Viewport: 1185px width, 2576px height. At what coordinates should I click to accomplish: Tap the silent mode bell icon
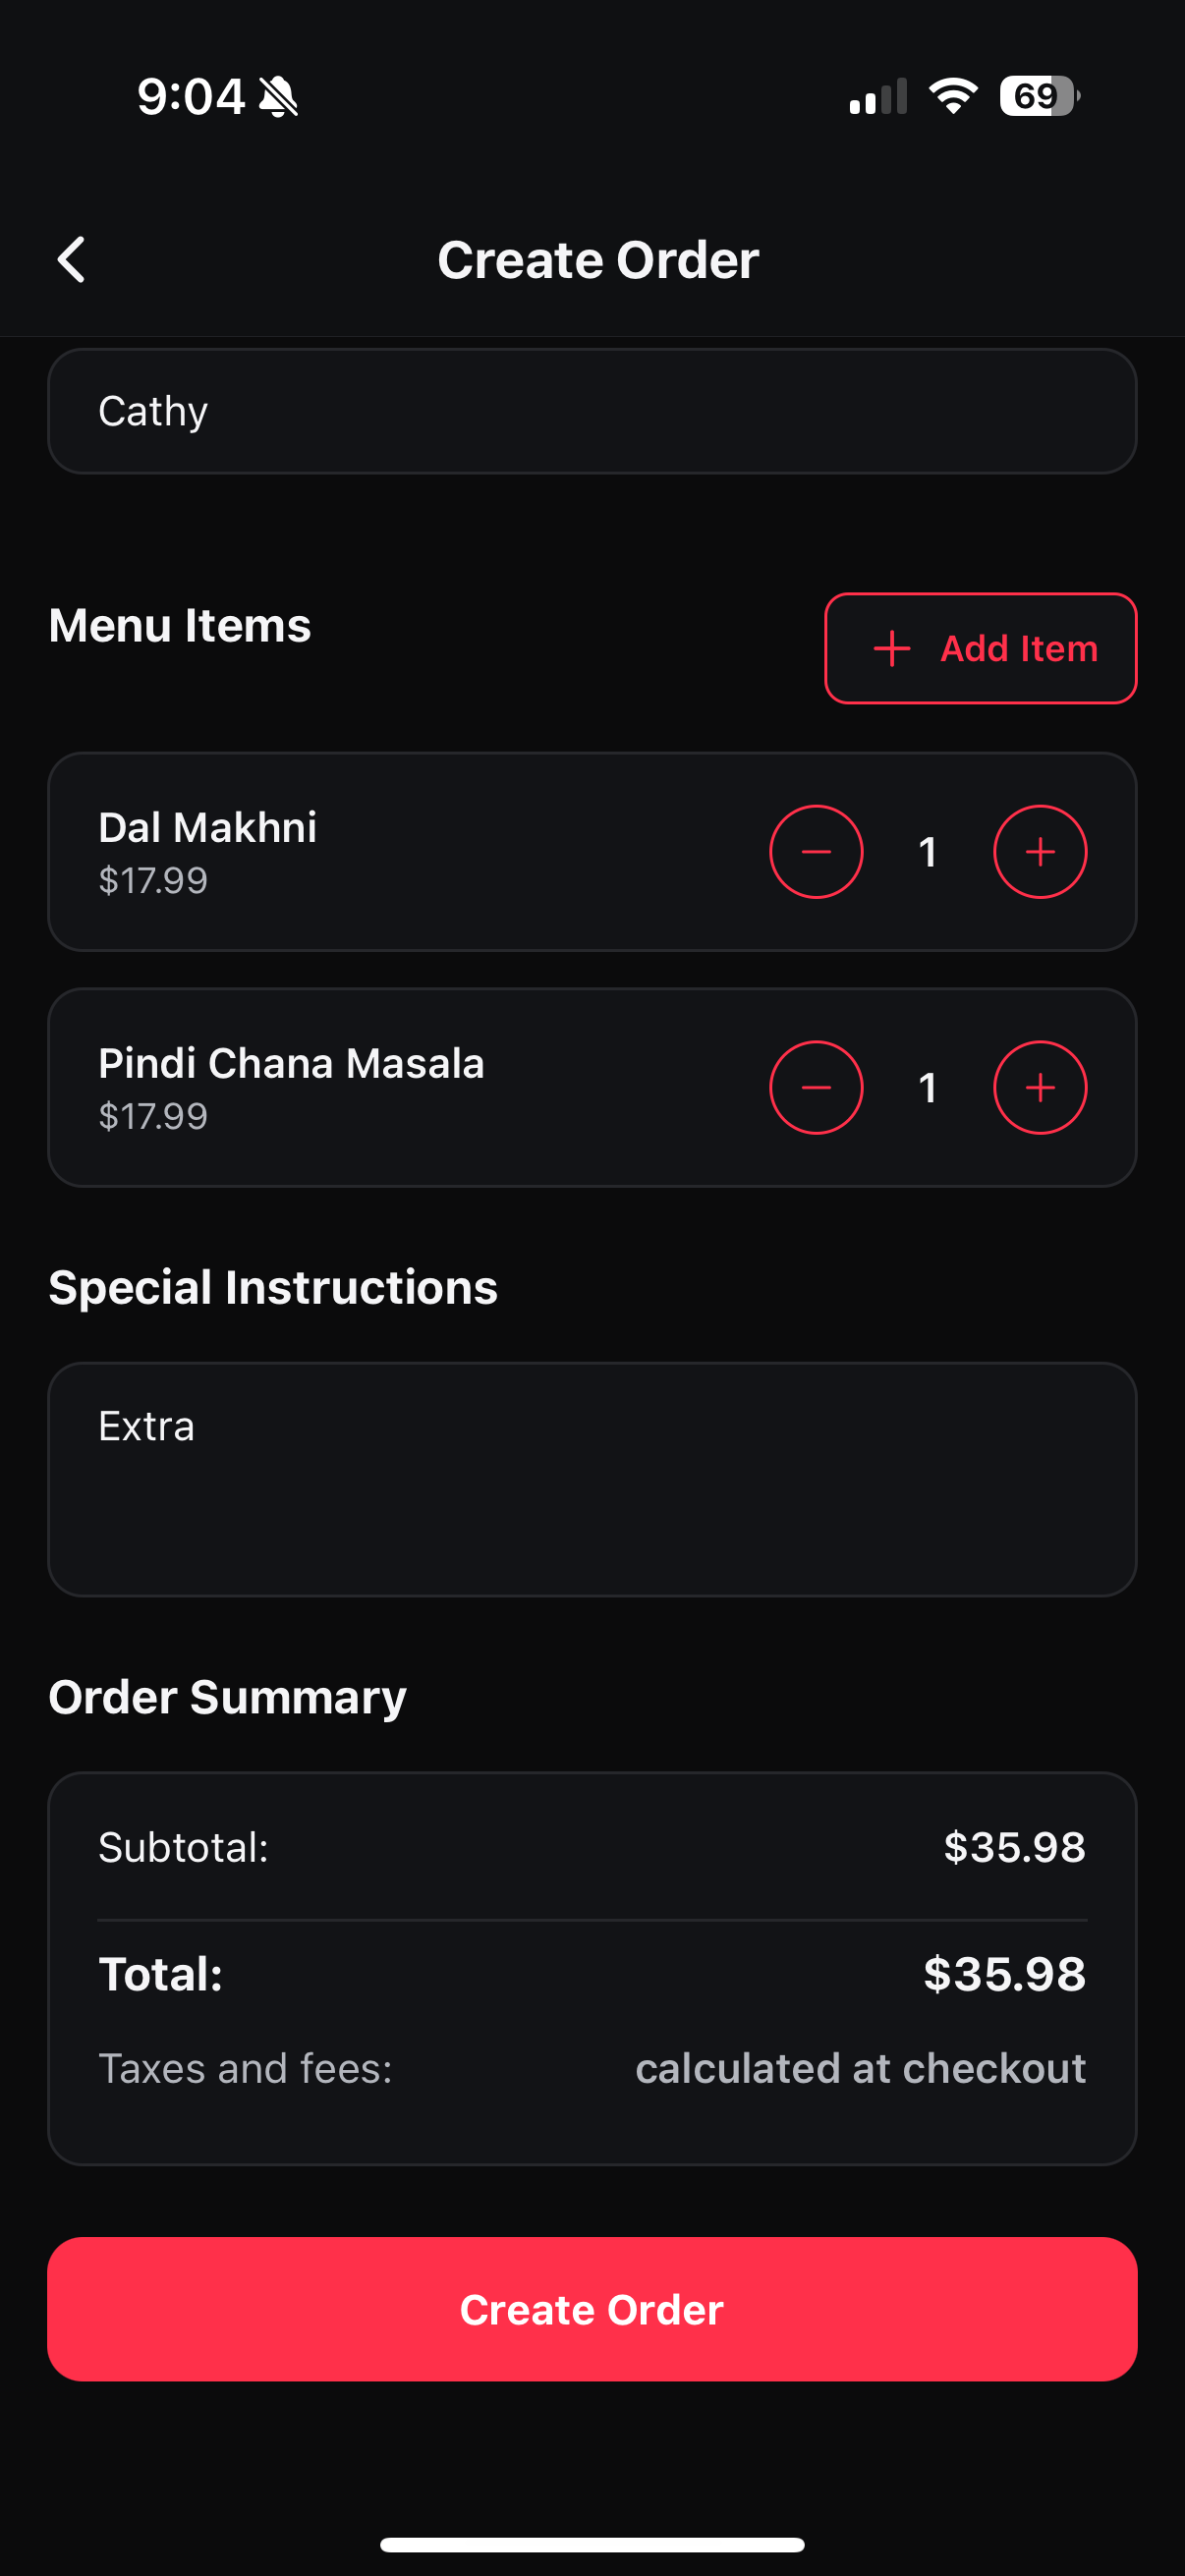click(x=279, y=97)
